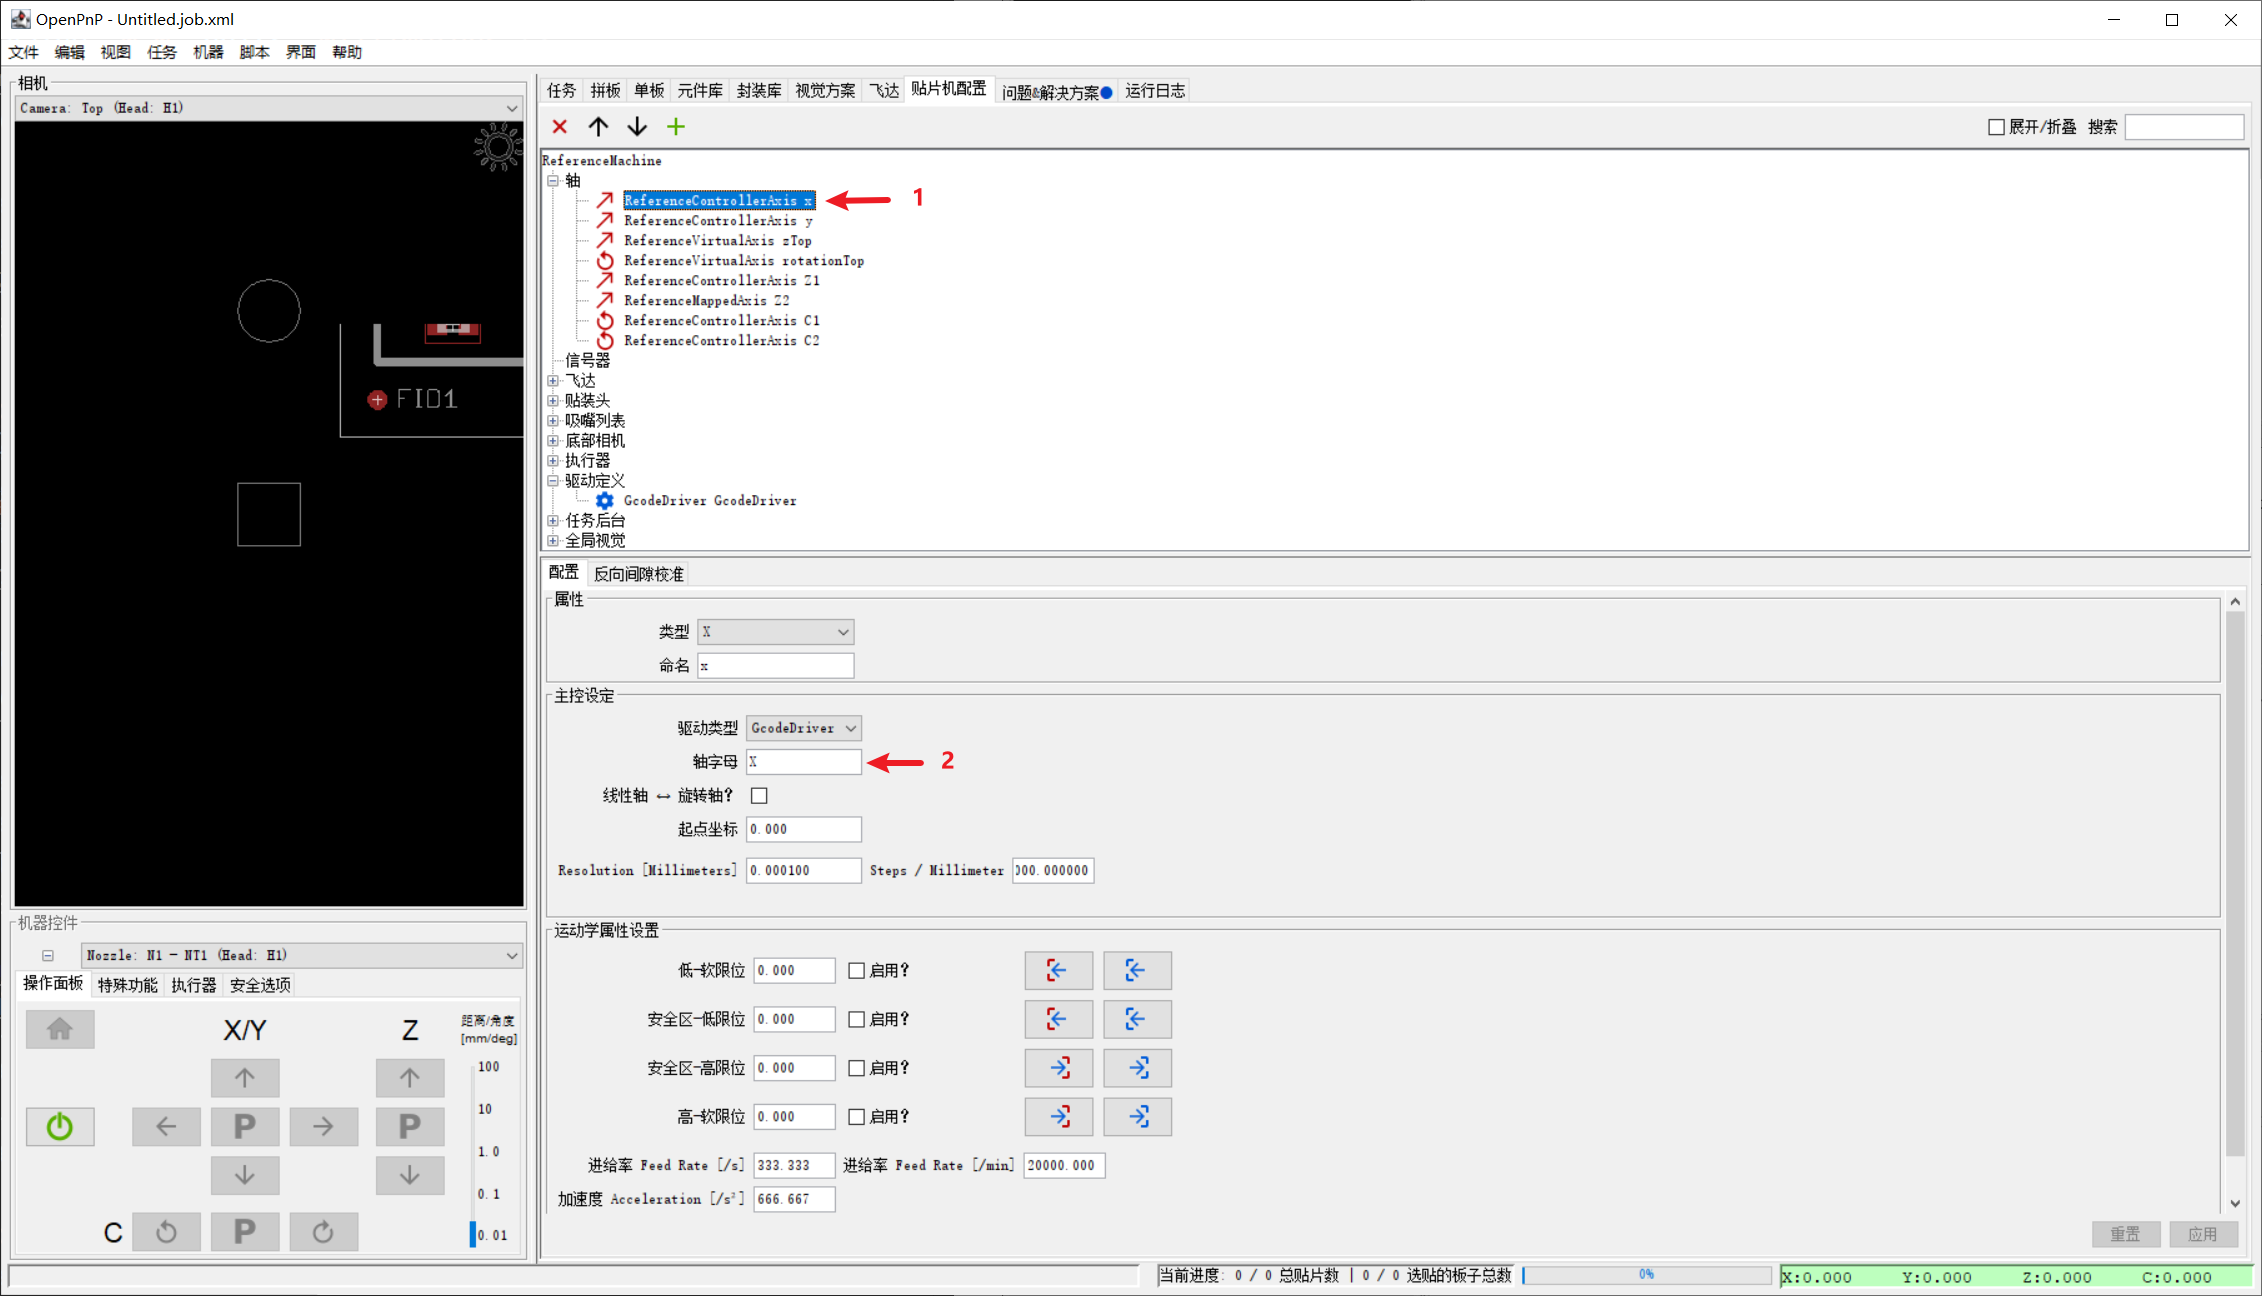Open the 机器 menu
Screen dimensions: 2262x1296
pos(208,52)
